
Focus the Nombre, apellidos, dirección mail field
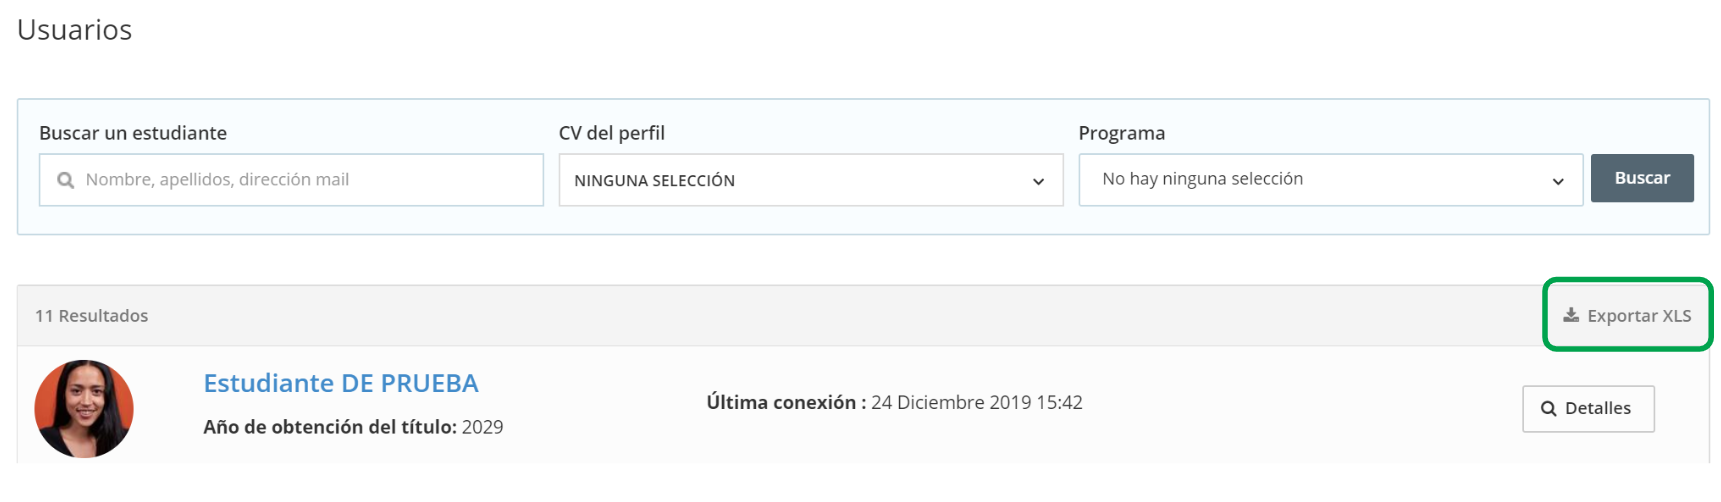[x=291, y=180]
